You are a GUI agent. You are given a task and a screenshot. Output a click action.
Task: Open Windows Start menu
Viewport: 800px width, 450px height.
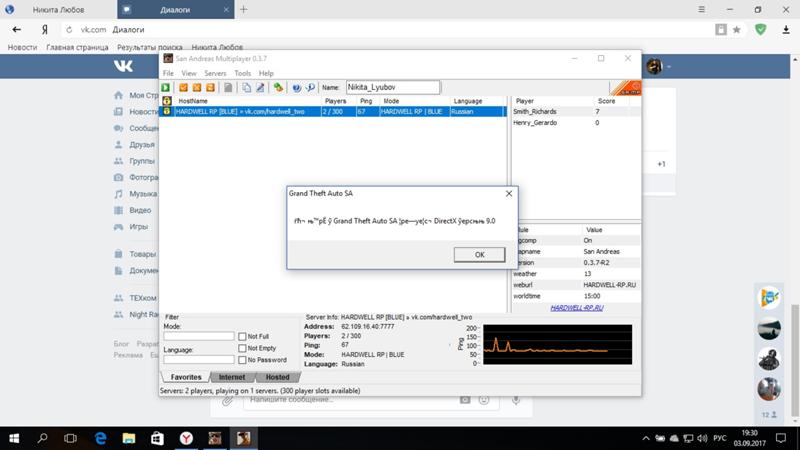[14, 438]
